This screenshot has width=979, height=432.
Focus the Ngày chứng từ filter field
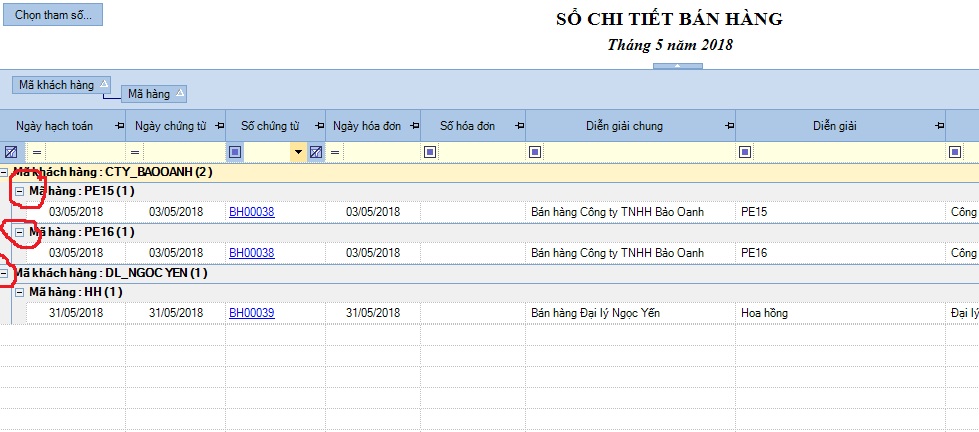point(184,152)
